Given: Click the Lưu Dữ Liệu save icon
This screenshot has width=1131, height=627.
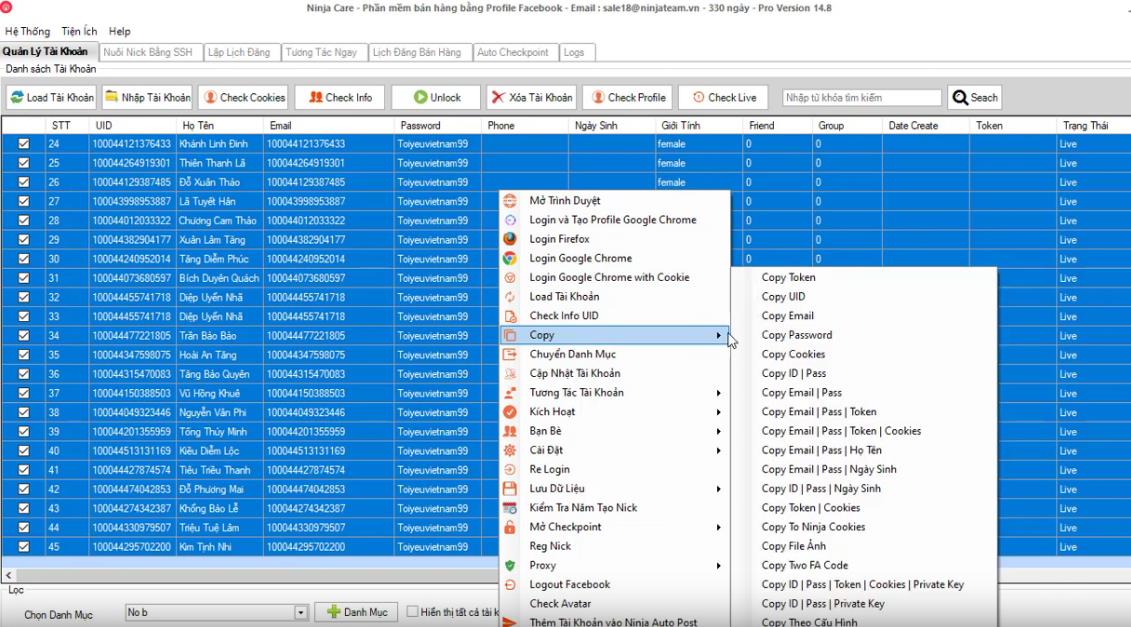Looking at the screenshot, I should coord(510,488).
